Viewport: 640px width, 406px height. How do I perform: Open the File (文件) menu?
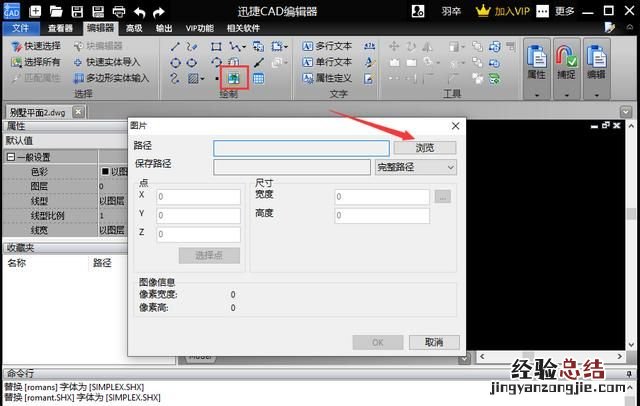pos(20,28)
